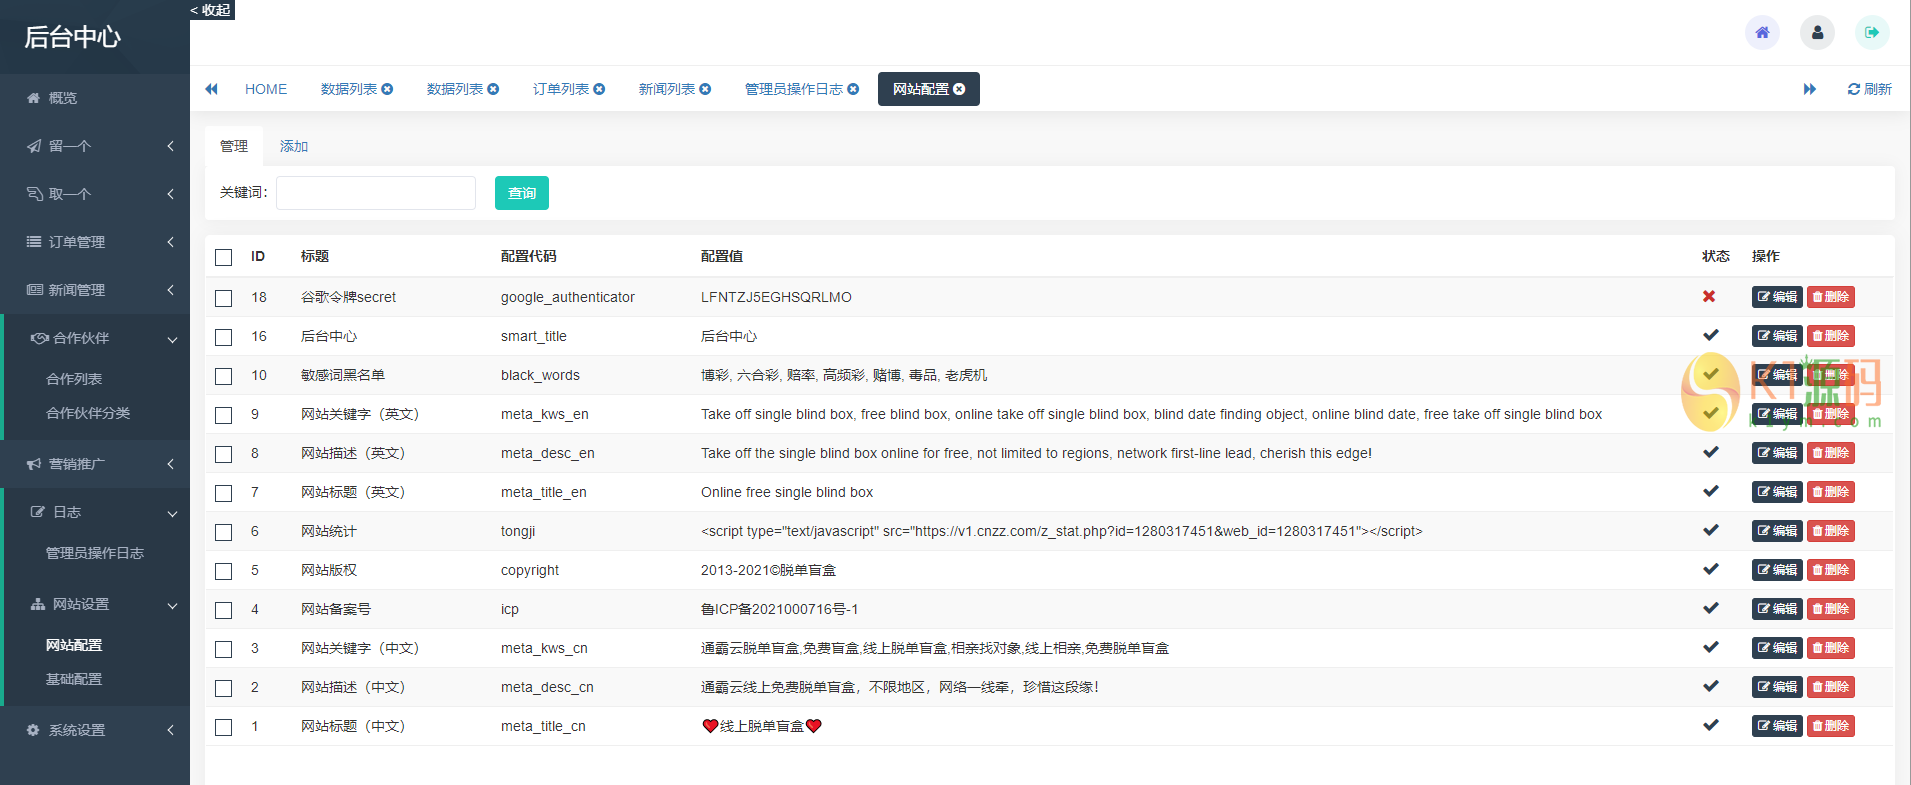The width and height of the screenshot is (1911, 785).
Task: Check the select-all checkbox in table header
Action: [224, 257]
